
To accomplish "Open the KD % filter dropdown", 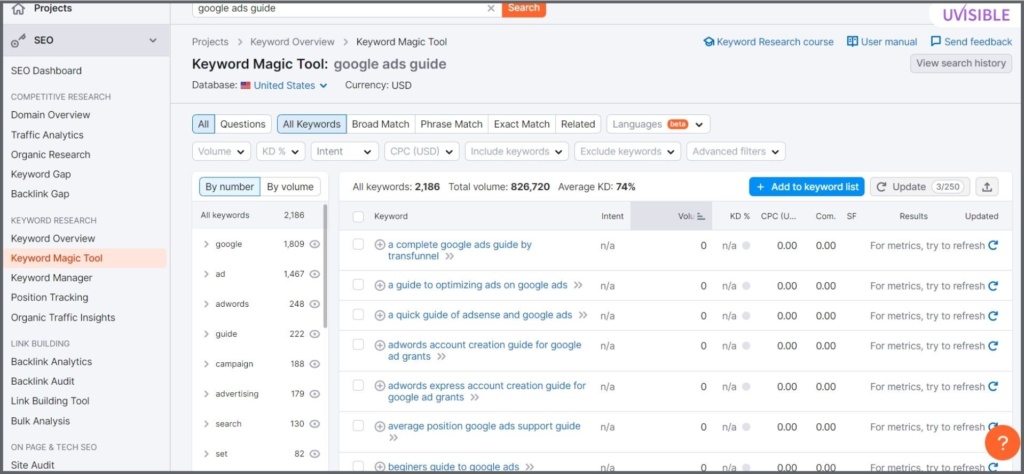I will coord(281,151).
